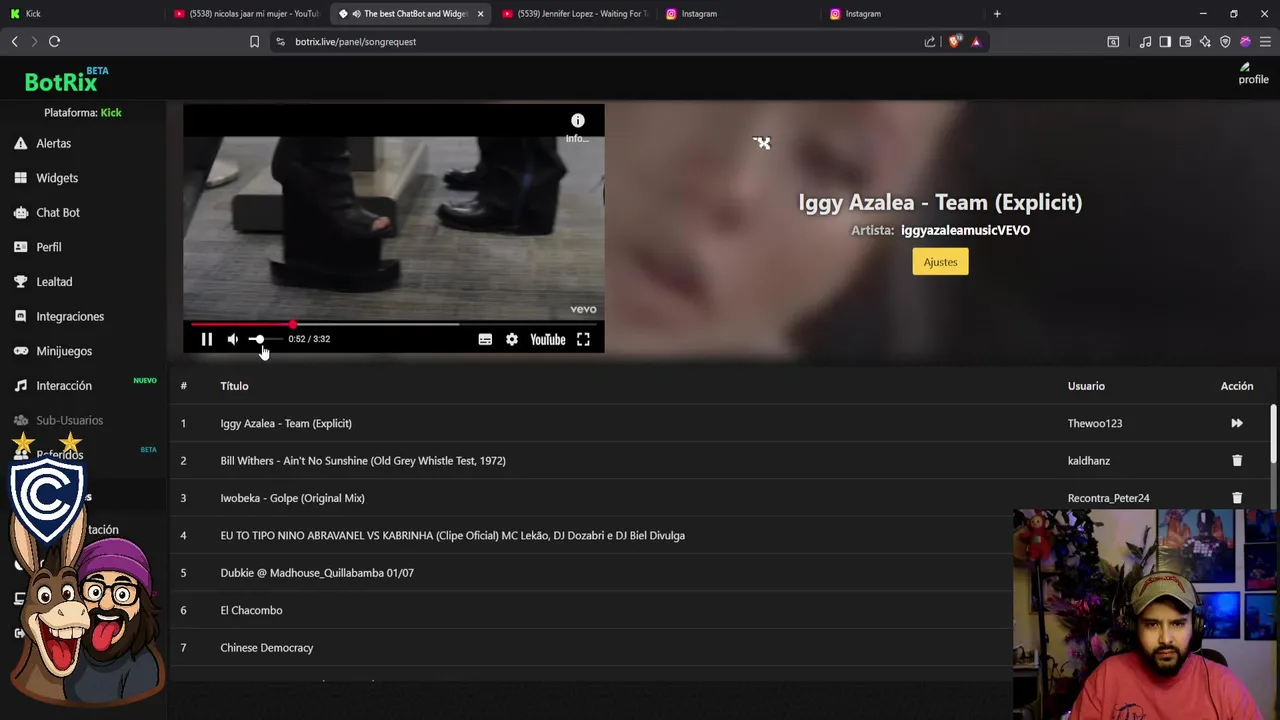The image size is (1280, 720).
Task: Show the video info card icon
Action: tap(578, 121)
